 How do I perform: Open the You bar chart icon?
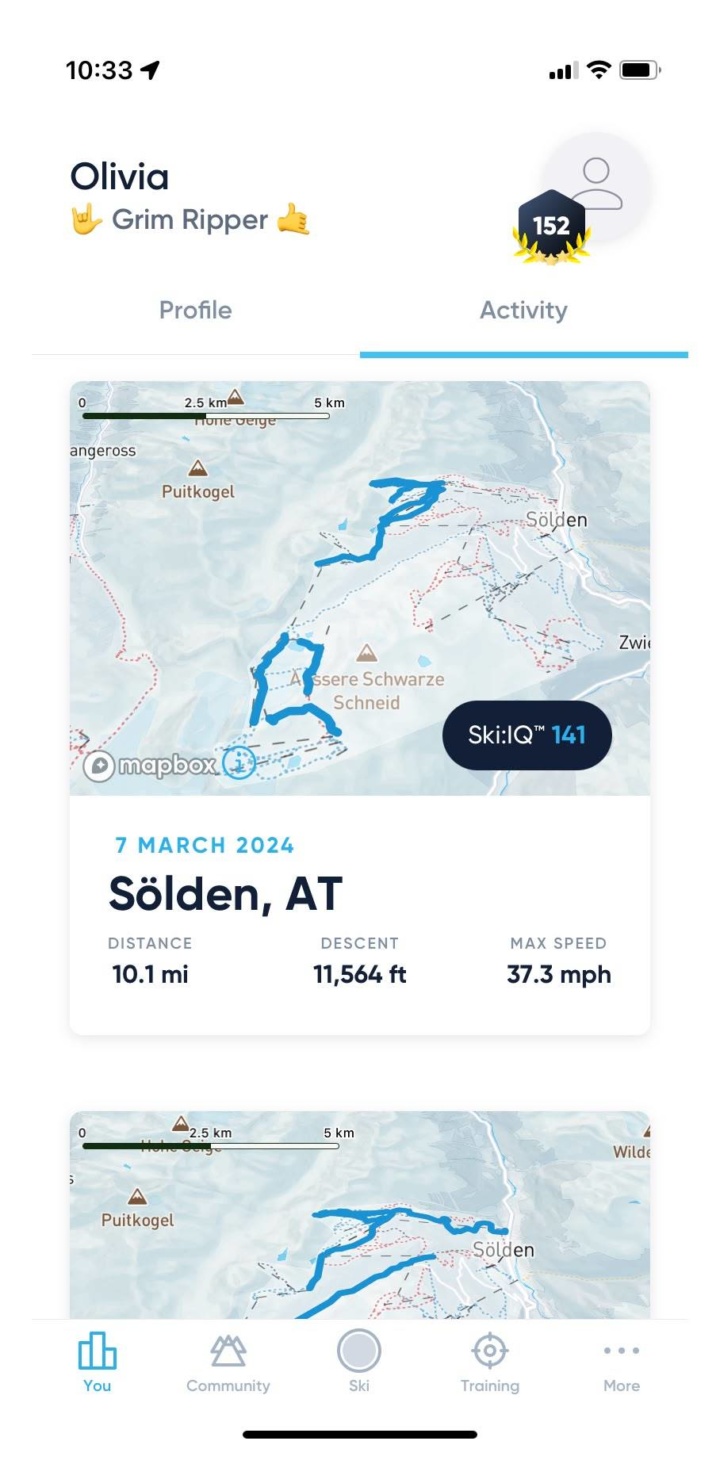point(97,1352)
